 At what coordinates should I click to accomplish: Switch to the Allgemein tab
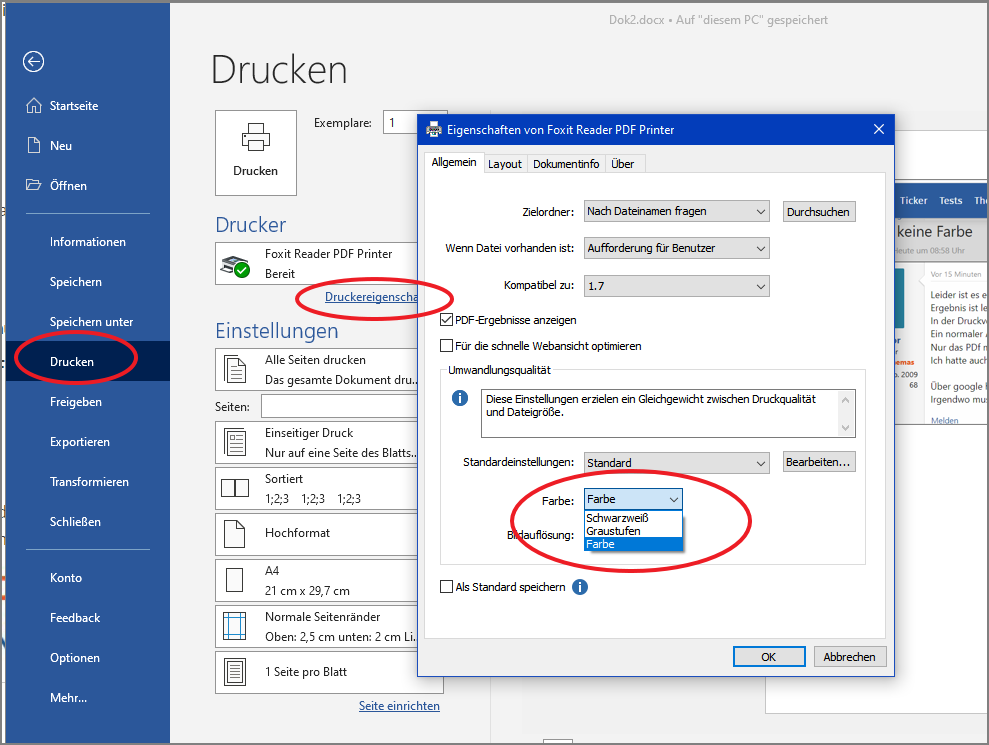(454, 162)
